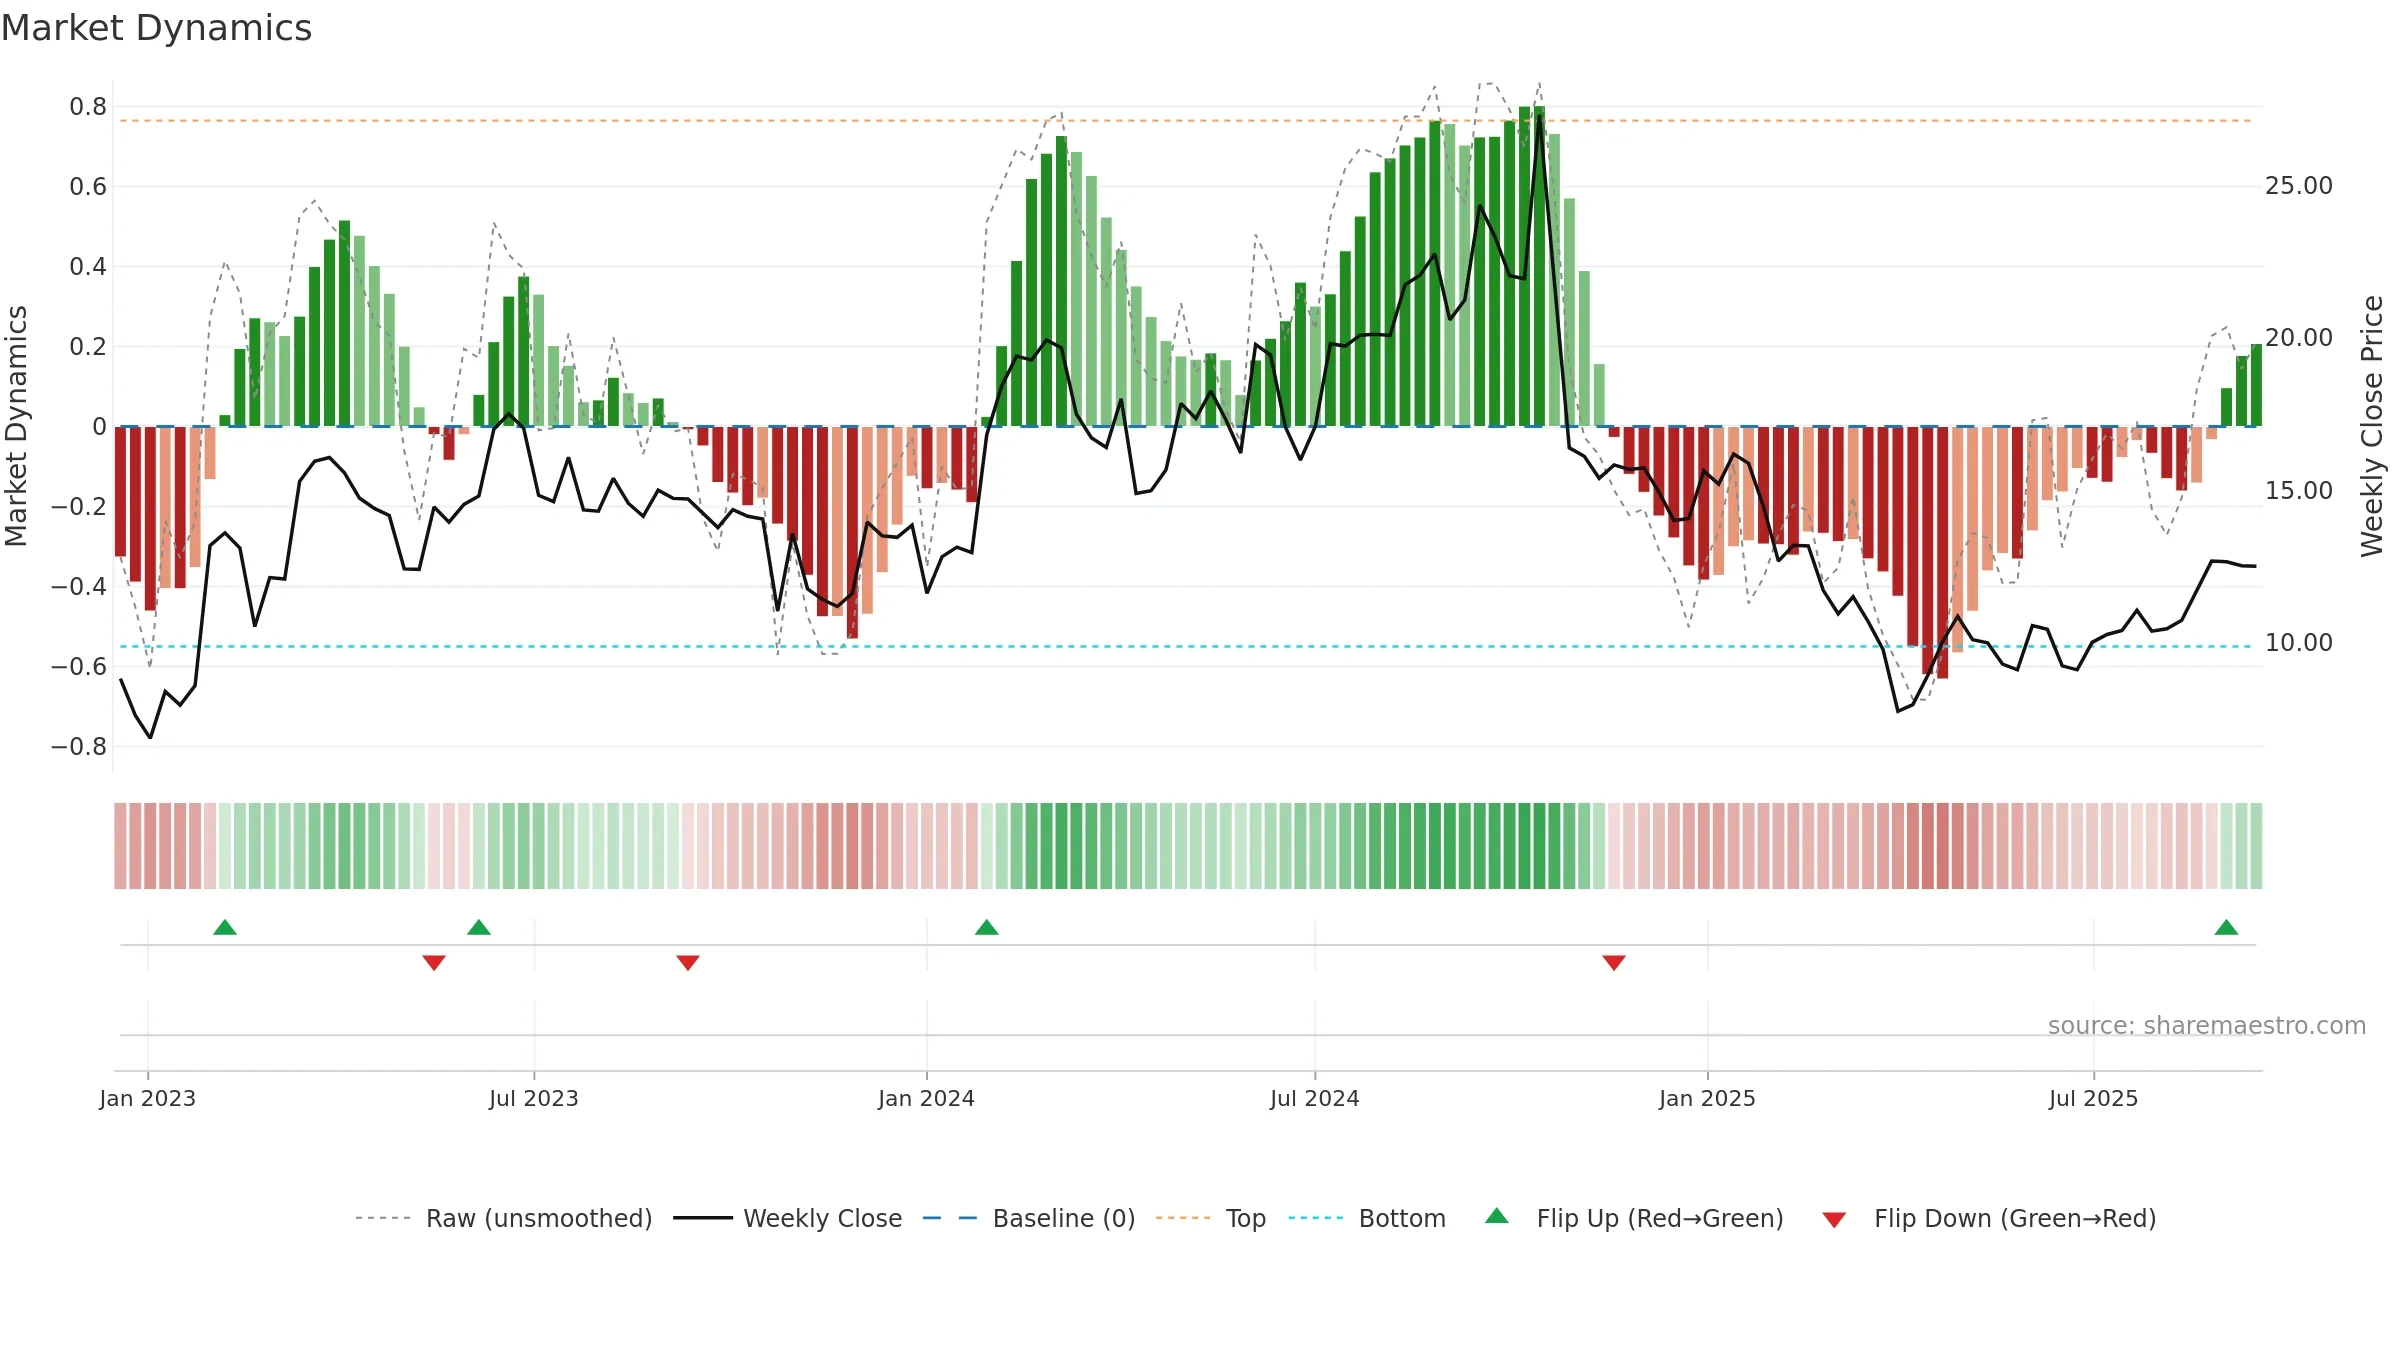Toggle the Raw (unsmoothed) legend entry
The height and width of the screenshot is (1350, 2400).
(x=504, y=1218)
